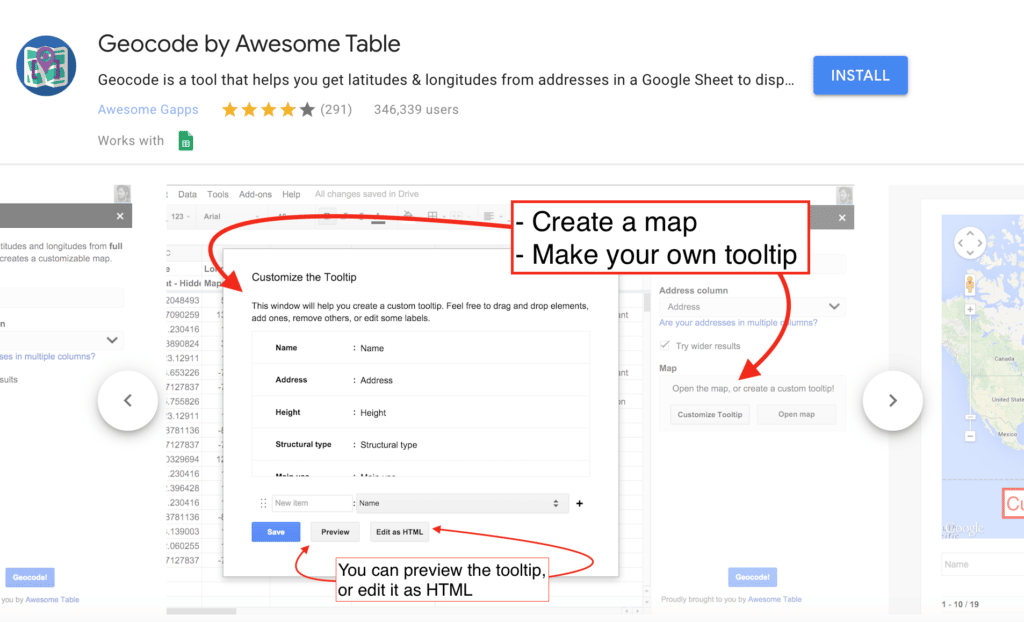Click the drag handle beside New item
Screen dimensions: 1024x622
263,503
